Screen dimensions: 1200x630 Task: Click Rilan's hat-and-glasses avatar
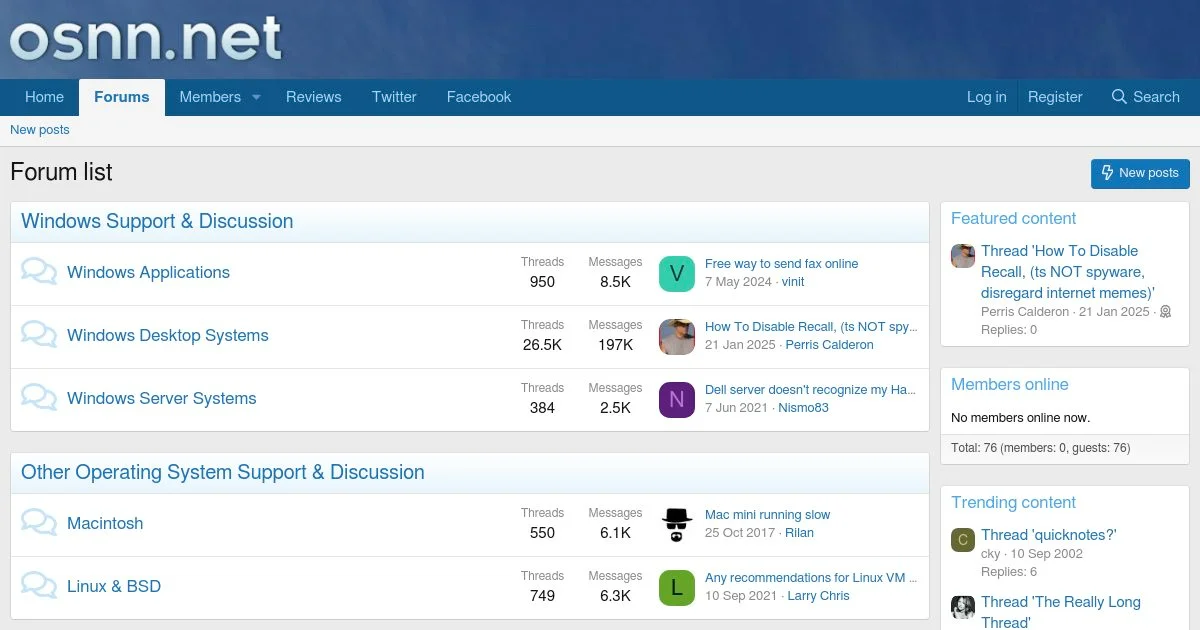(x=676, y=524)
